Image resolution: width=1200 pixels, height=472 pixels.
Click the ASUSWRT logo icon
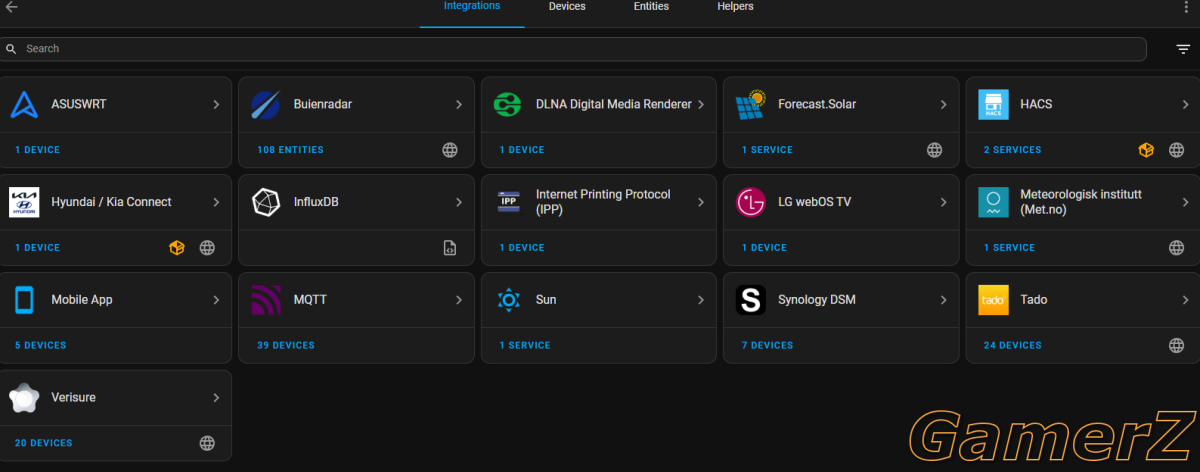24,104
